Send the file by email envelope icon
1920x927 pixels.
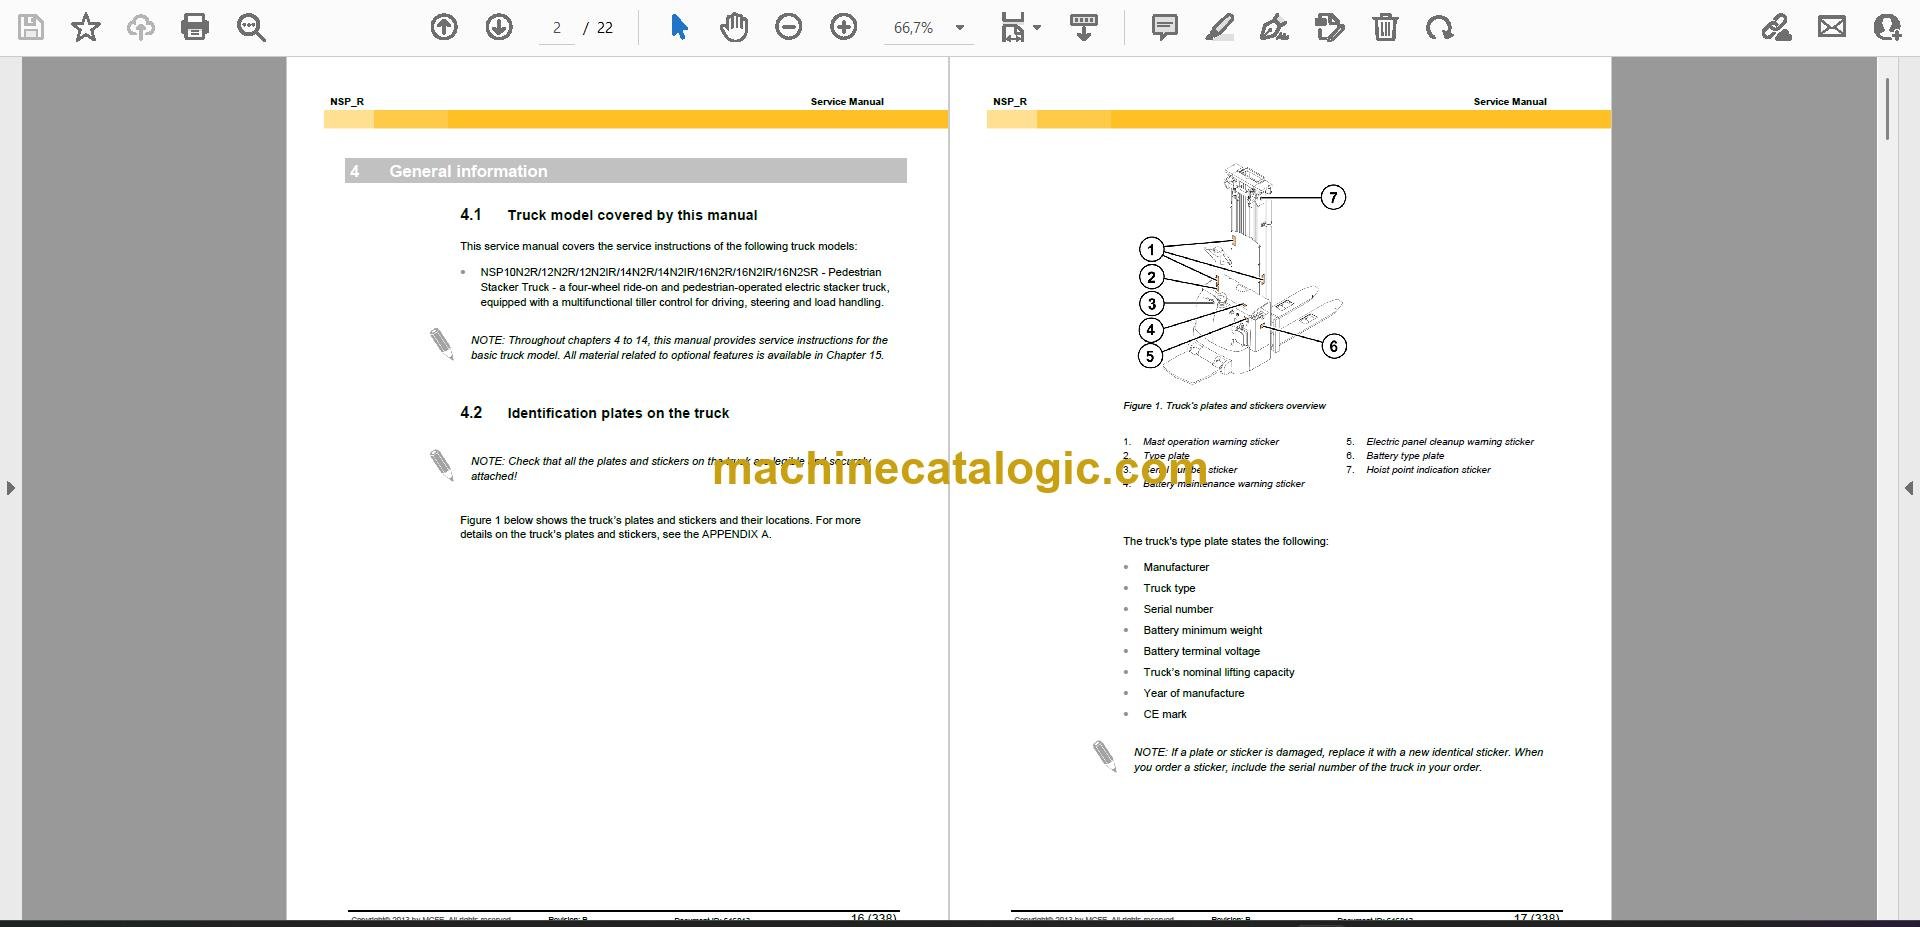click(x=1832, y=27)
